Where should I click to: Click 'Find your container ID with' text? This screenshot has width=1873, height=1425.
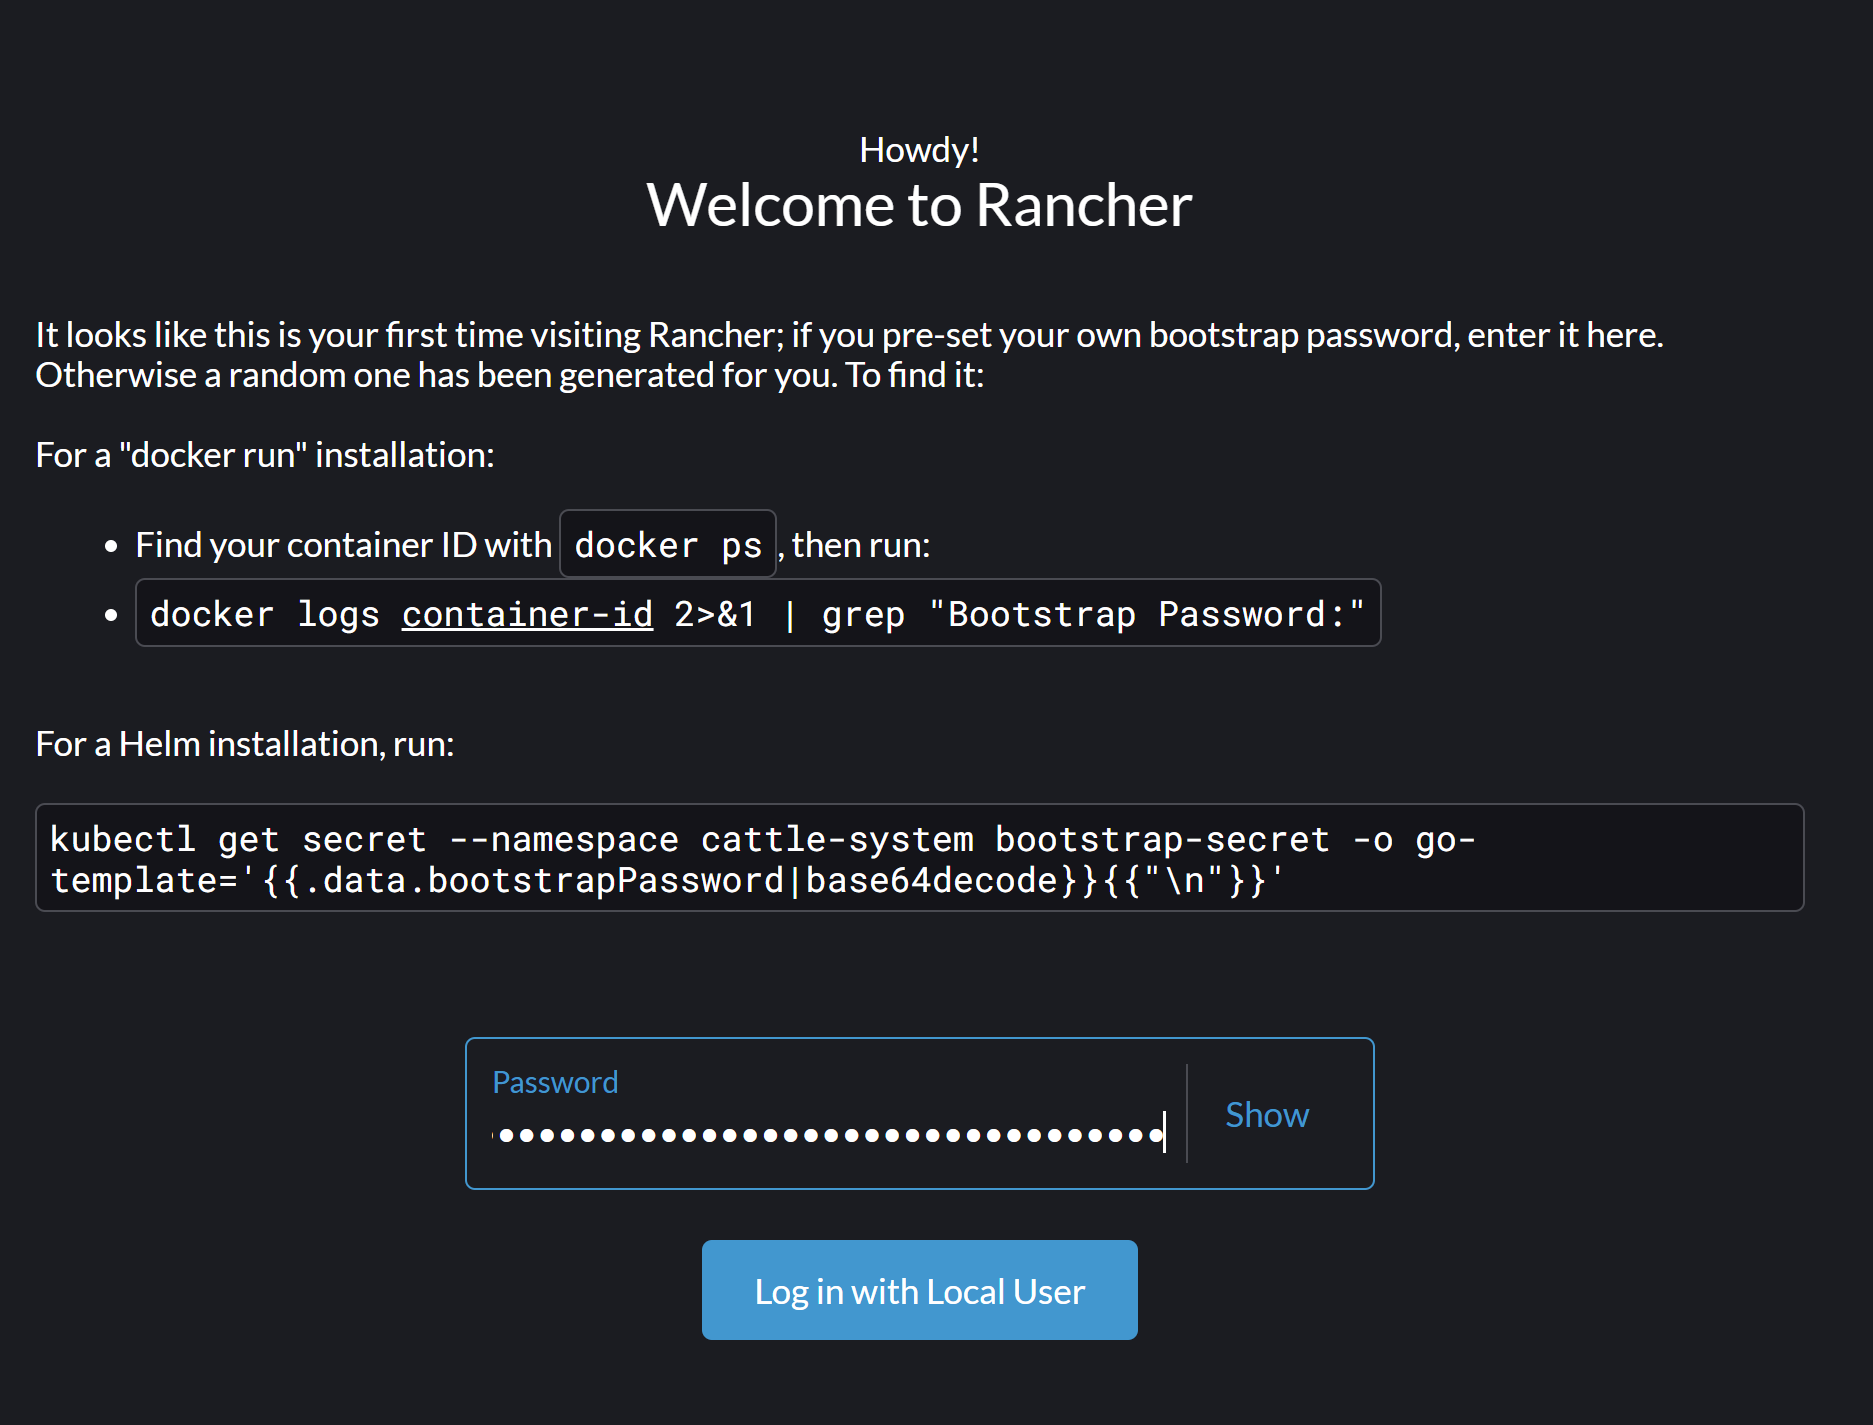[x=343, y=545]
